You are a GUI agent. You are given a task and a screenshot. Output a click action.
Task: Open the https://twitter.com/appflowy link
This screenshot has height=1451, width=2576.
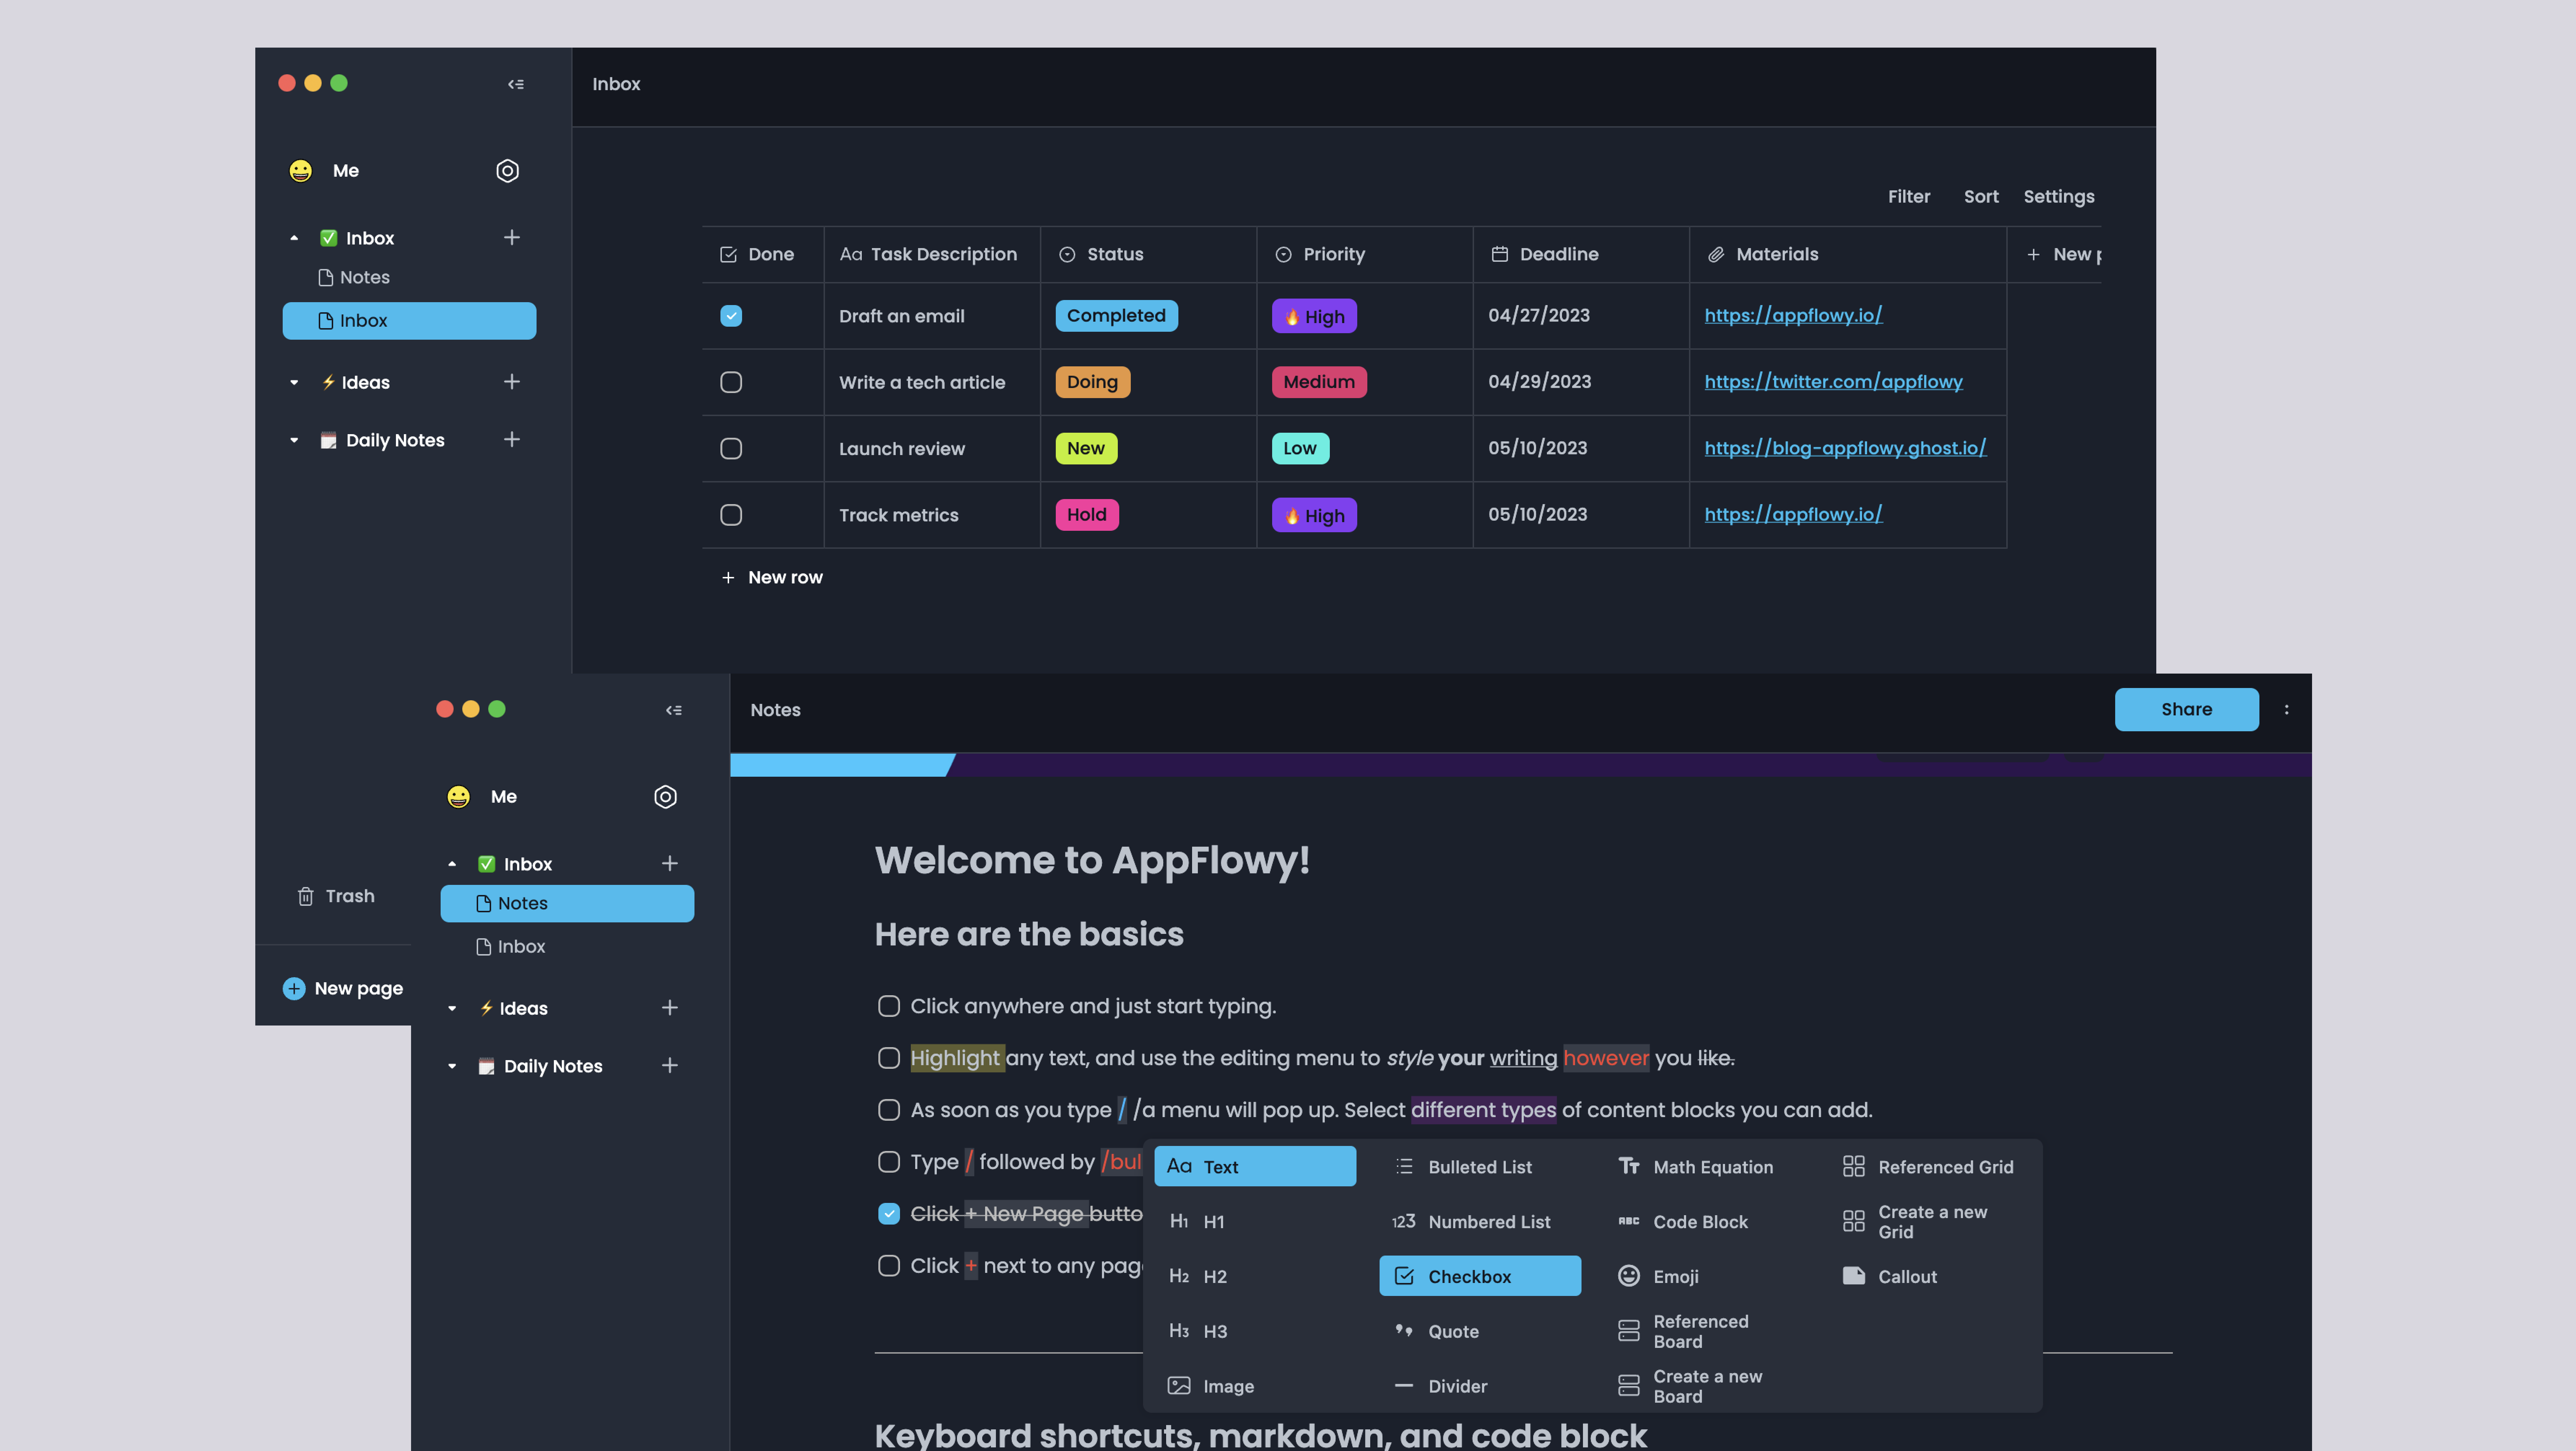pos(1833,382)
